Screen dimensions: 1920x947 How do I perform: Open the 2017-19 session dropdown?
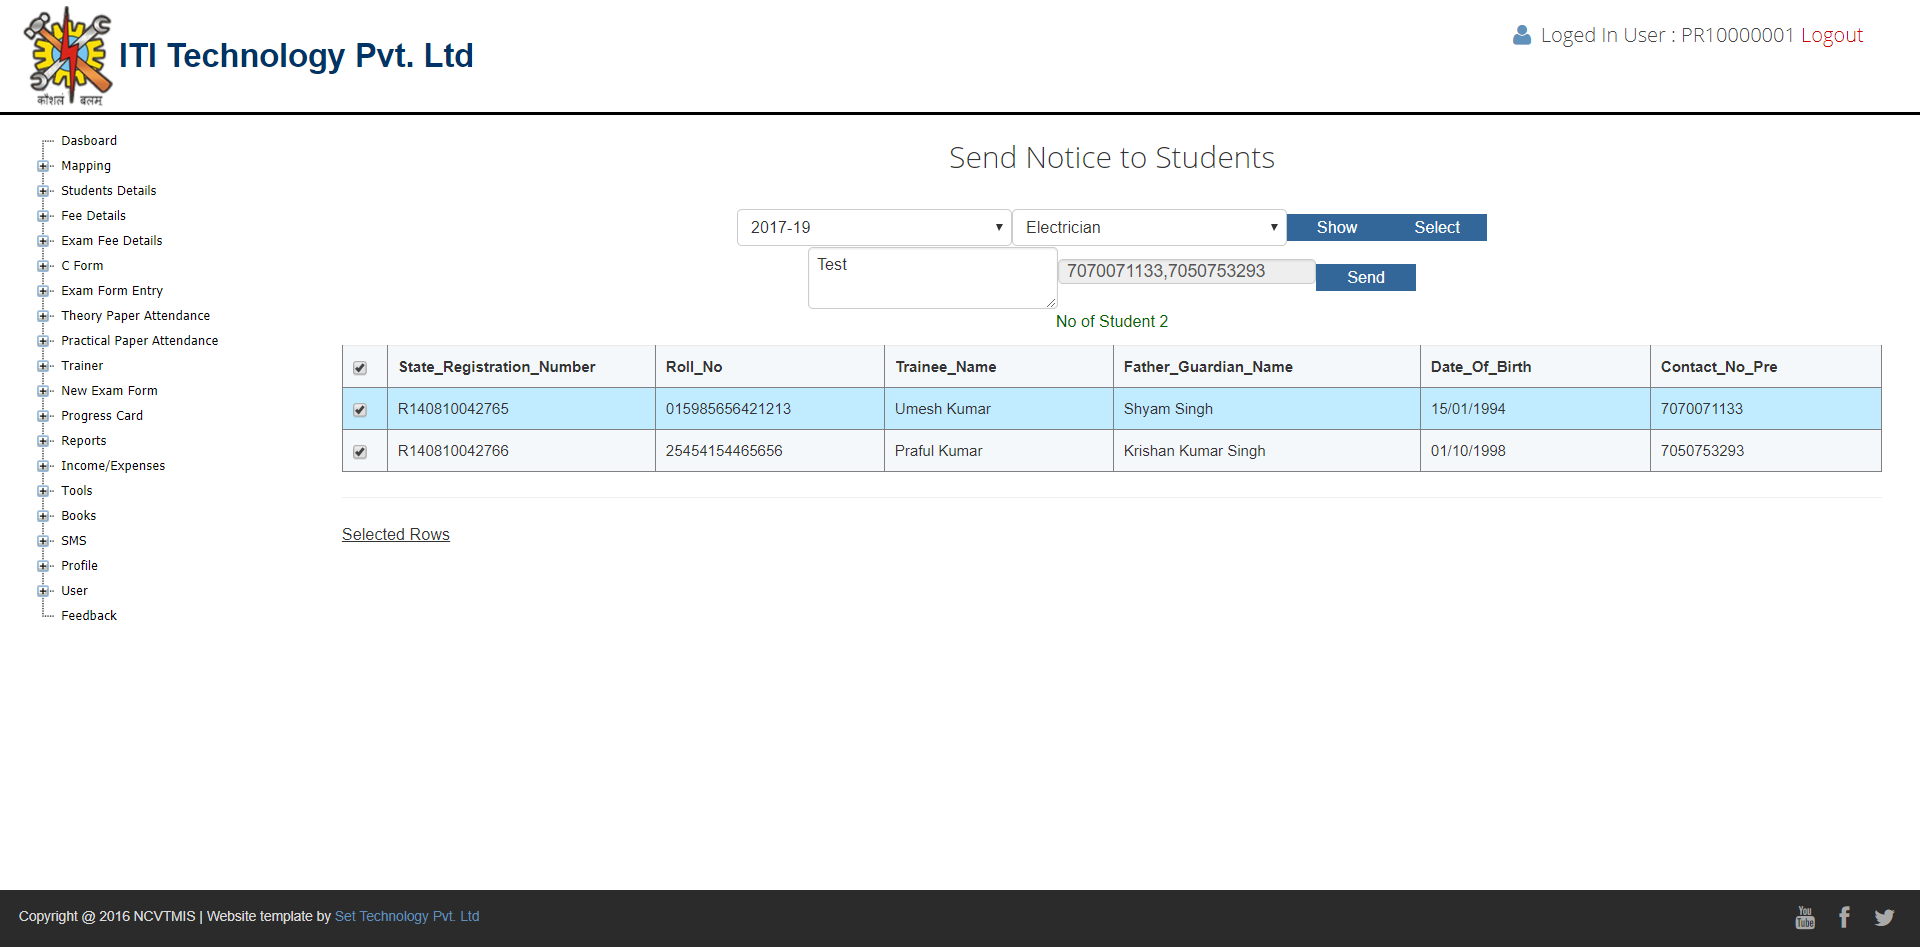874,228
